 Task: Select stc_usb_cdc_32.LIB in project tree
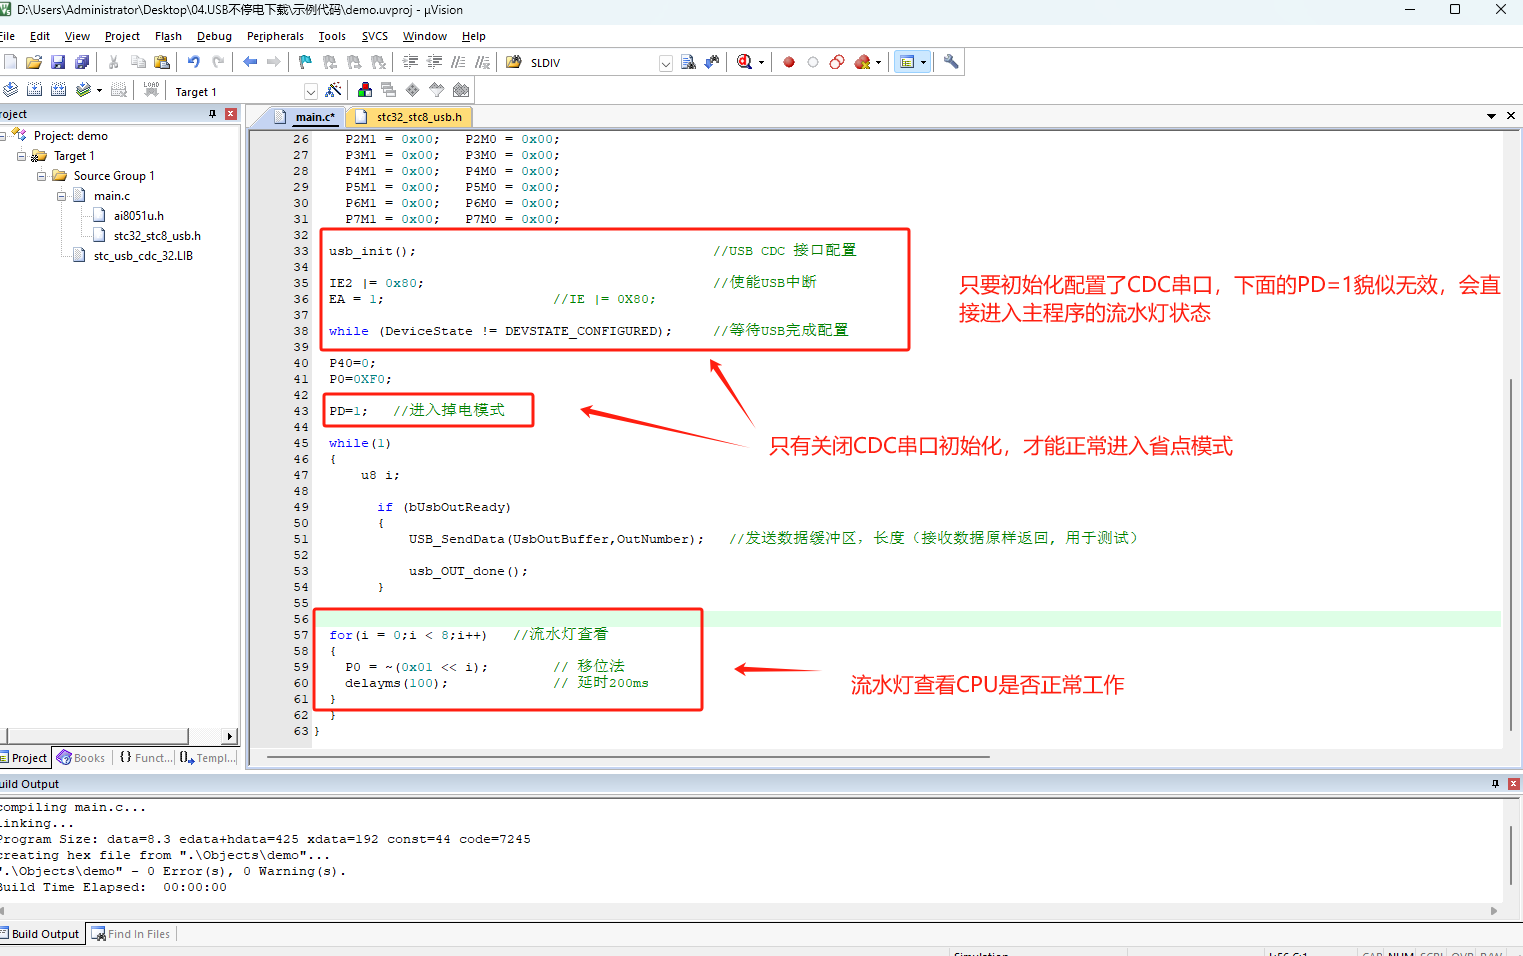click(x=143, y=256)
